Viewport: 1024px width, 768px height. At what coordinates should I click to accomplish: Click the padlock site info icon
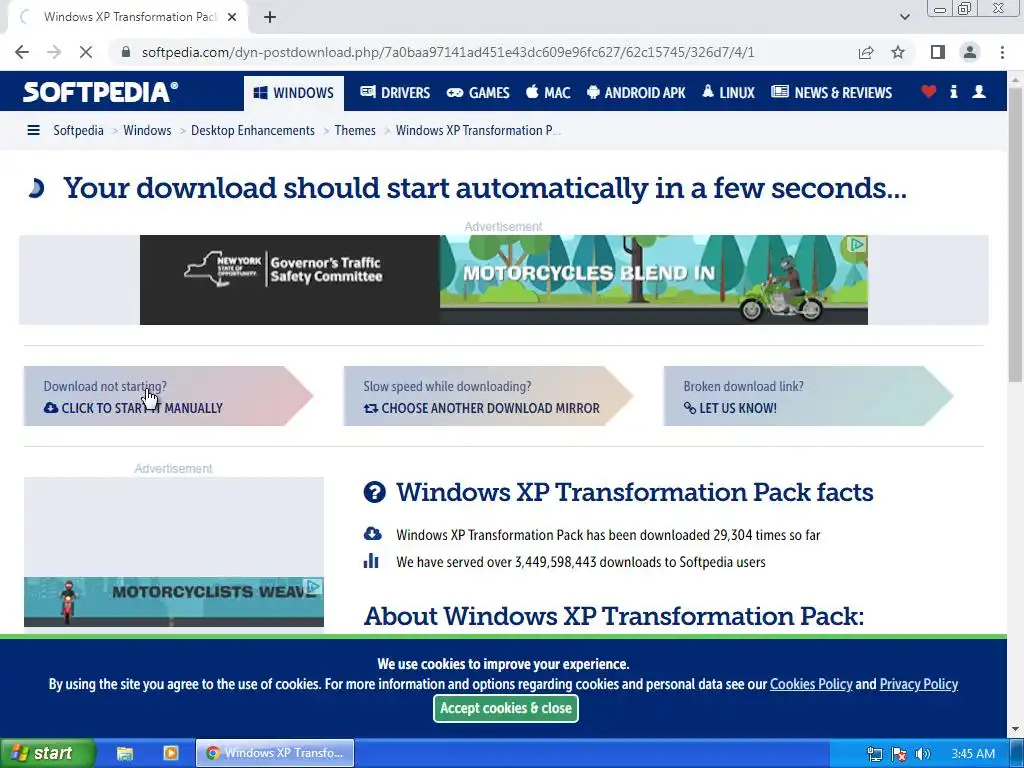pos(126,52)
